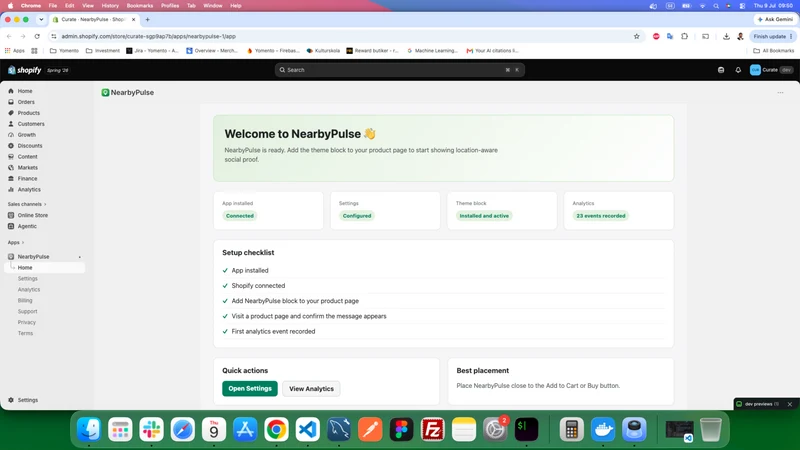The image size is (800, 450).
Task: Open FileZilla from the Dock
Action: click(x=433, y=429)
